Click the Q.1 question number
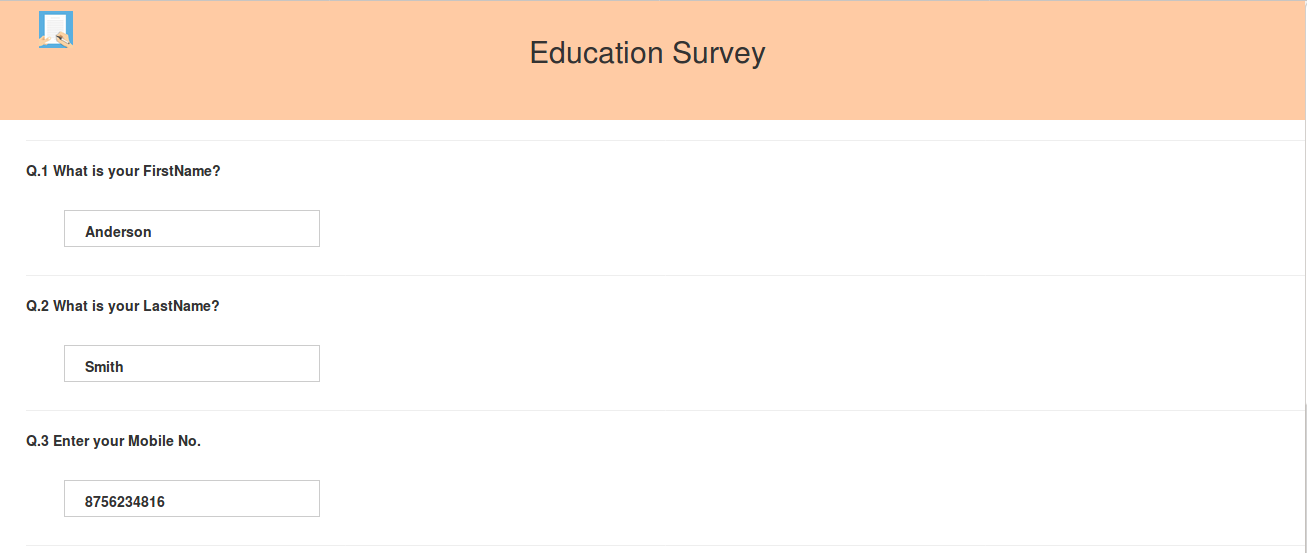Viewport: 1307px width, 553px height. click(37, 171)
